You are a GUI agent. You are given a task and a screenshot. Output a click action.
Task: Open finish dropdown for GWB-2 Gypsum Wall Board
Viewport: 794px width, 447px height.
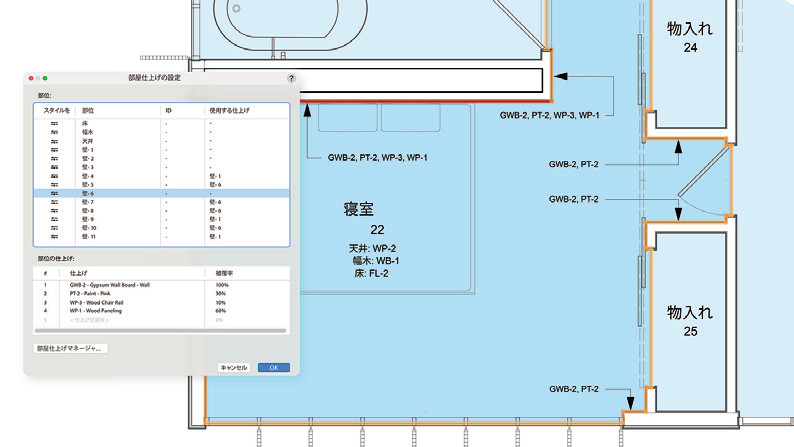[x=110, y=285]
